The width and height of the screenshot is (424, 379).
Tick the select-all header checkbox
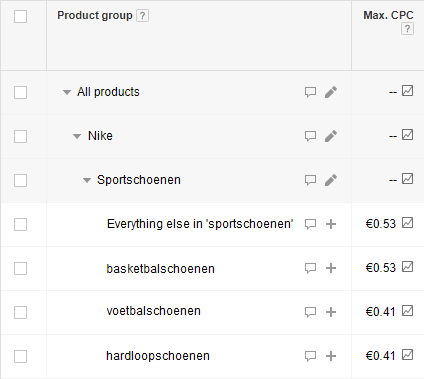(20, 16)
